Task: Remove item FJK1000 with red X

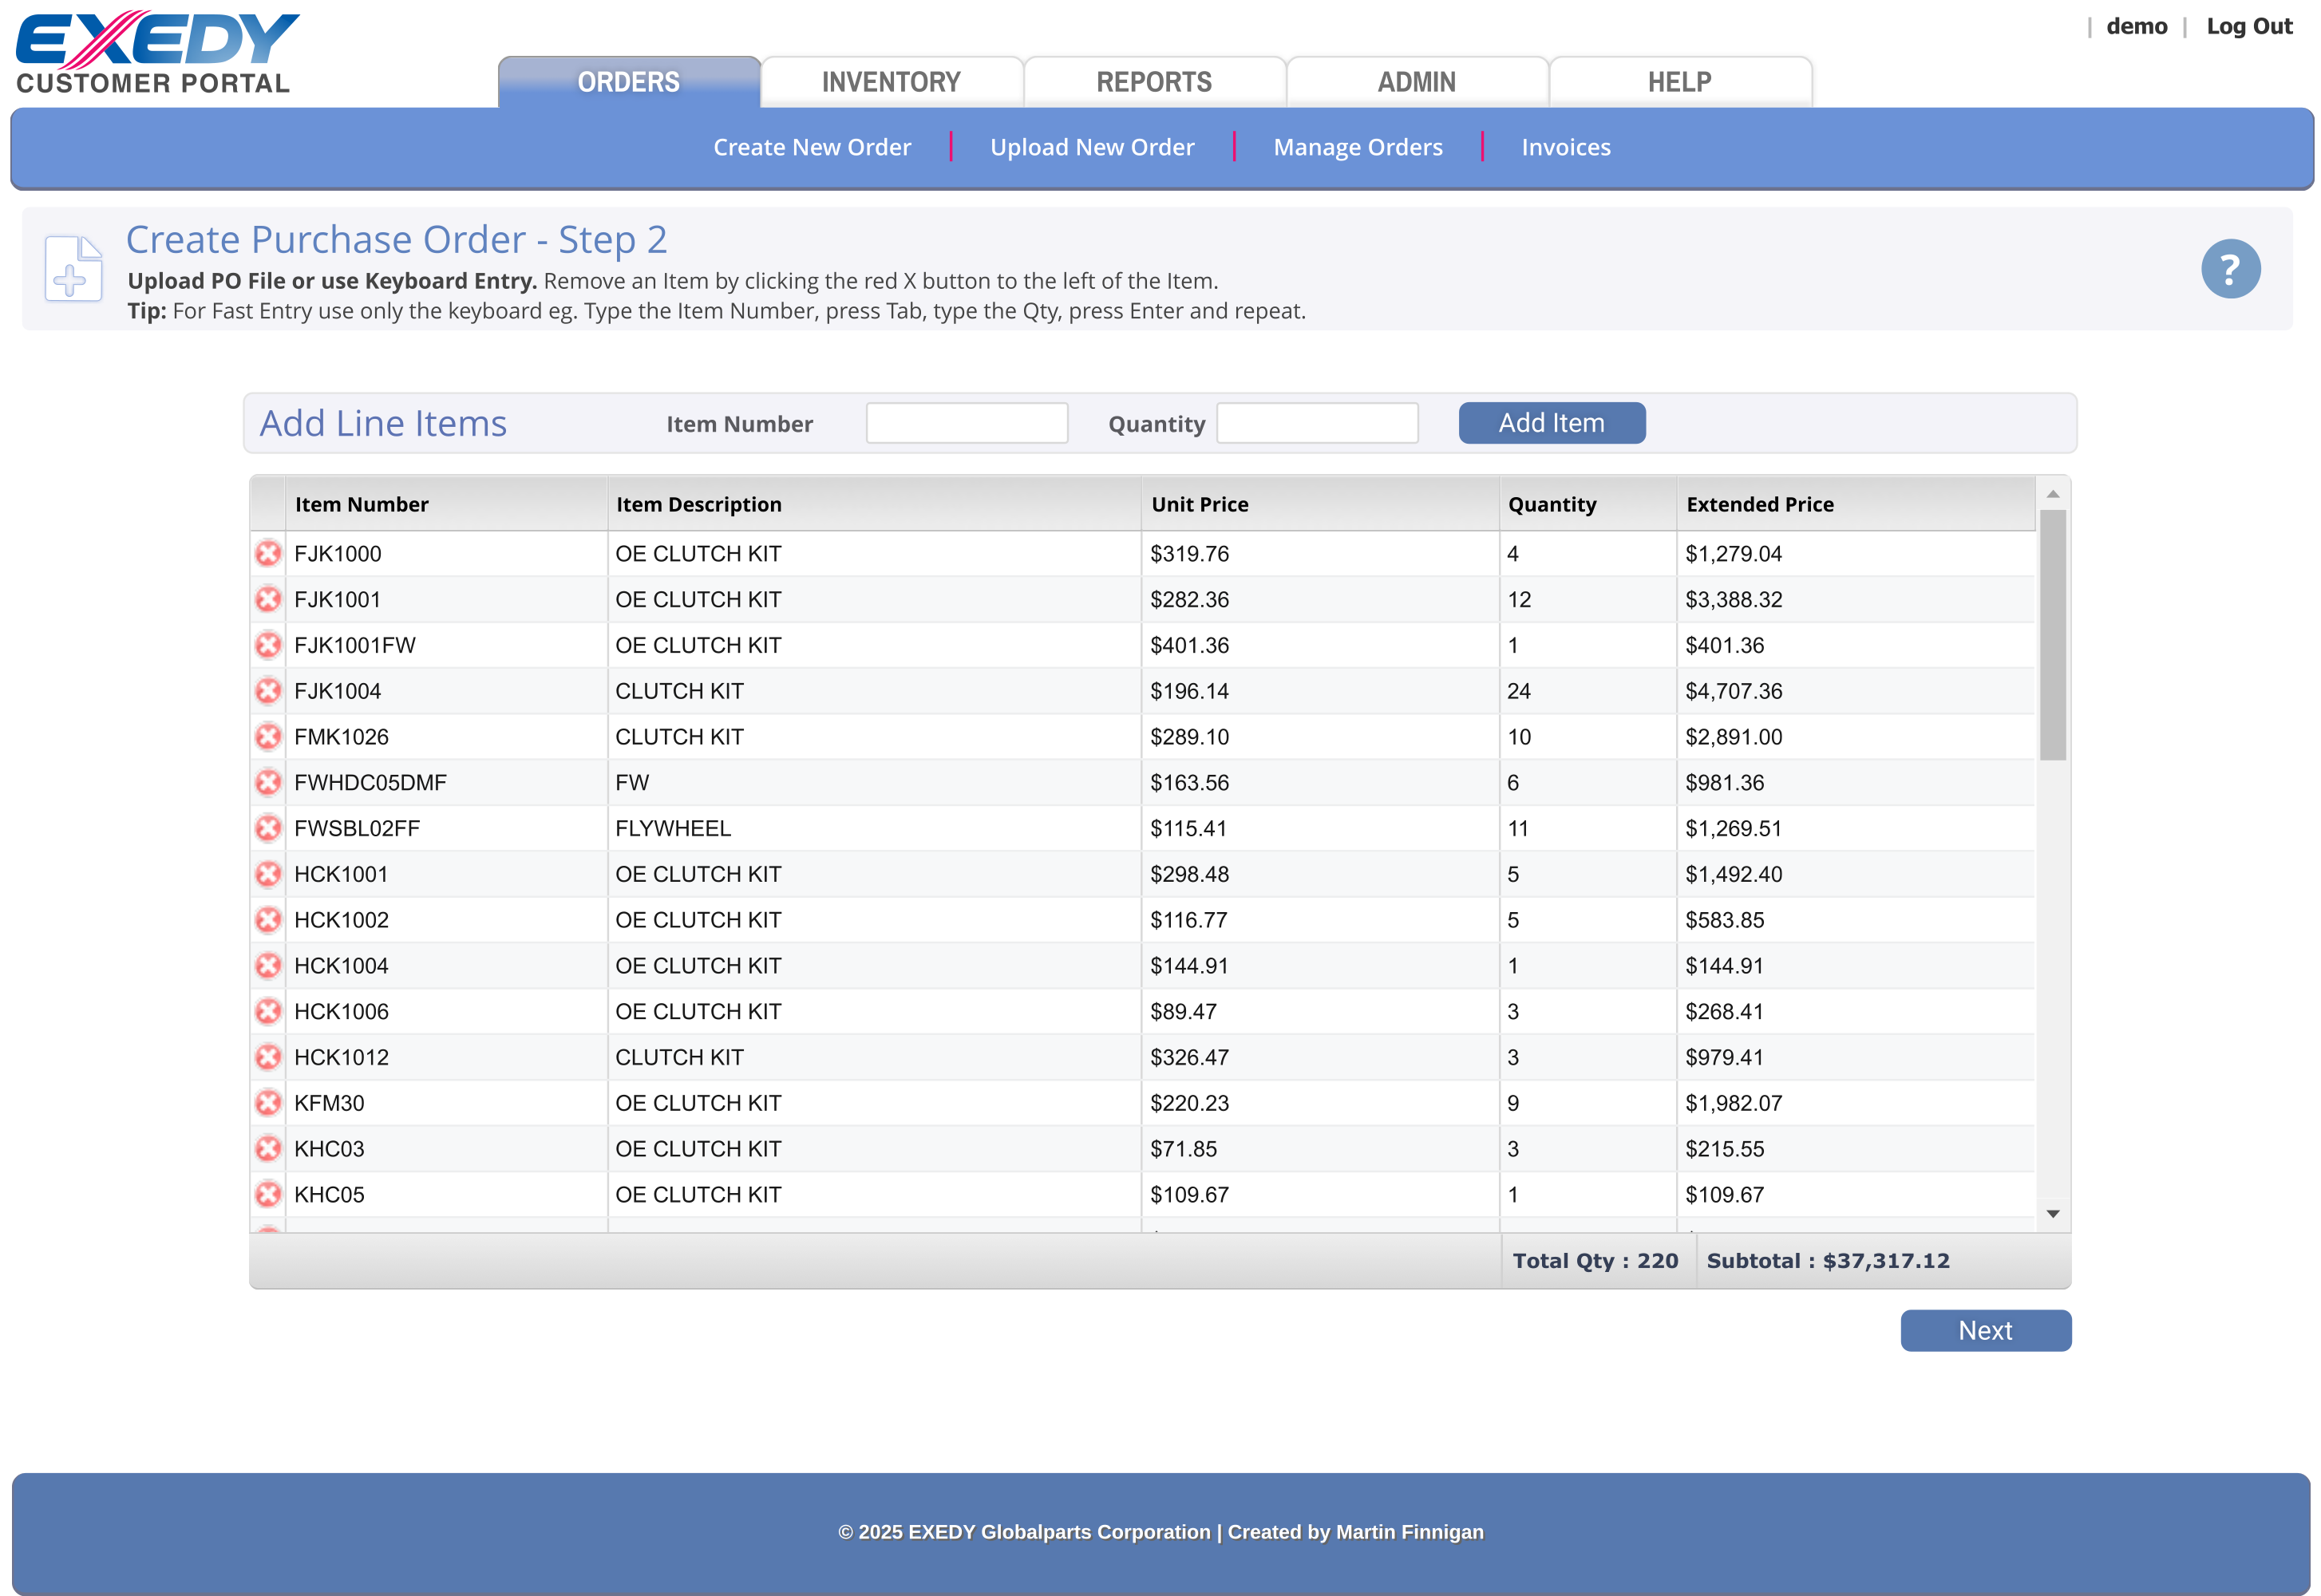Action: point(268,553)
